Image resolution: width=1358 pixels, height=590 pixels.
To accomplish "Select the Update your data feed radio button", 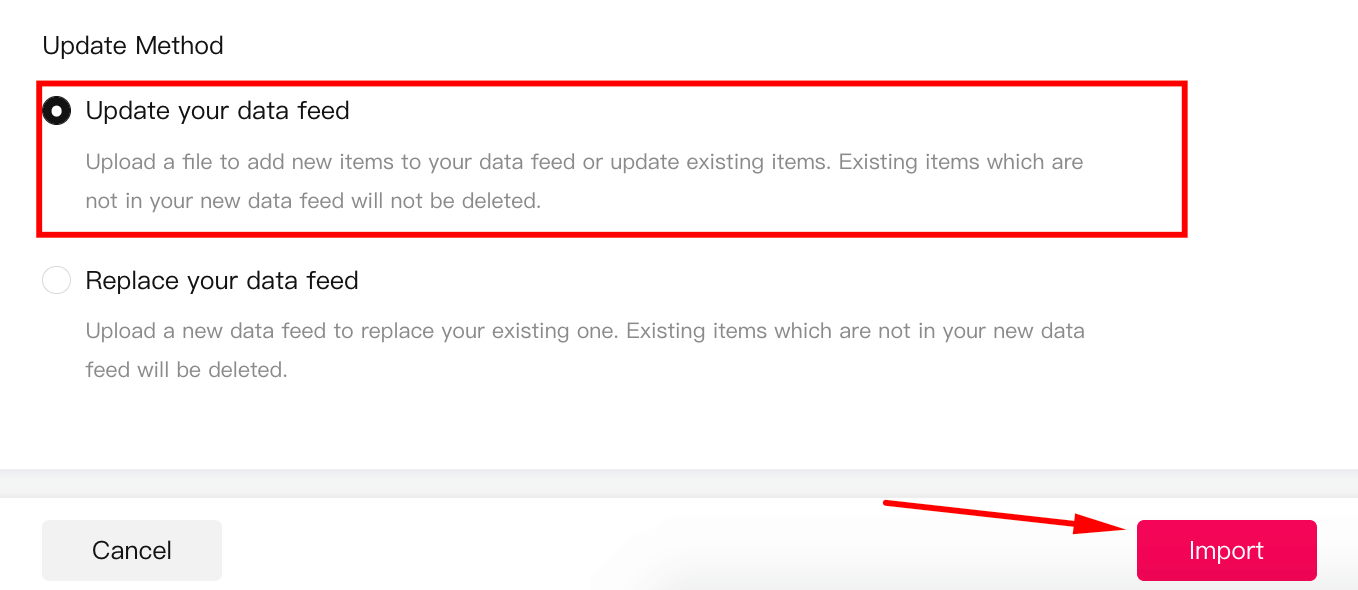I will pos(57,110).
